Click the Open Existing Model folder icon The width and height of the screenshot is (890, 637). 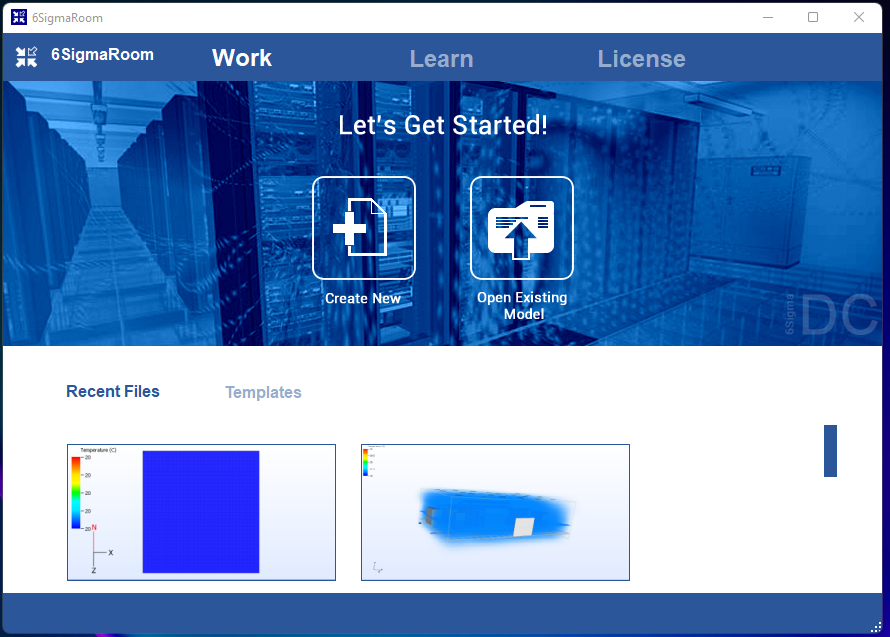522,228
